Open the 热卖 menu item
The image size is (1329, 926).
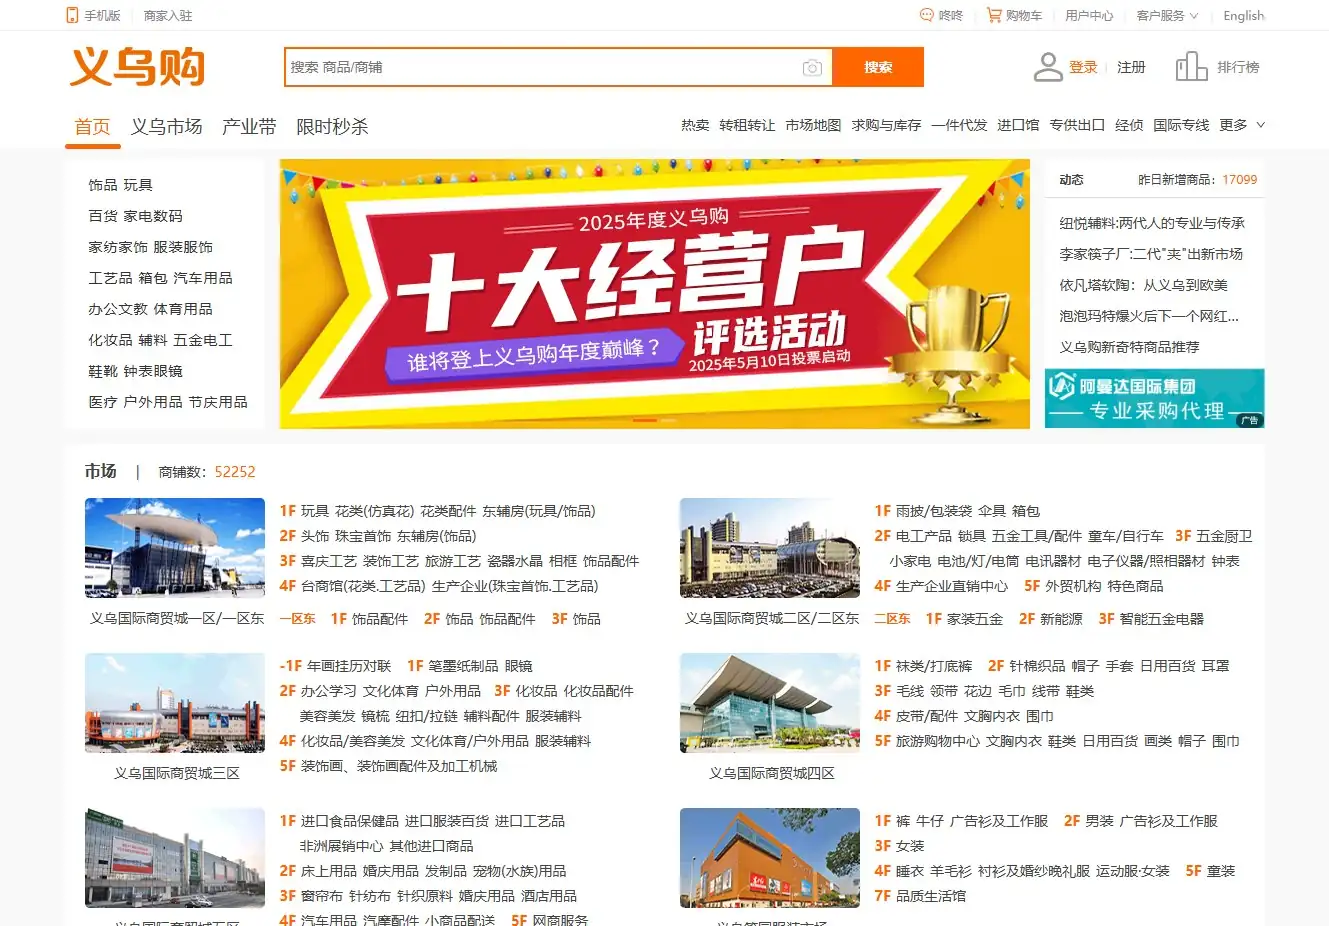click(695, 125)
